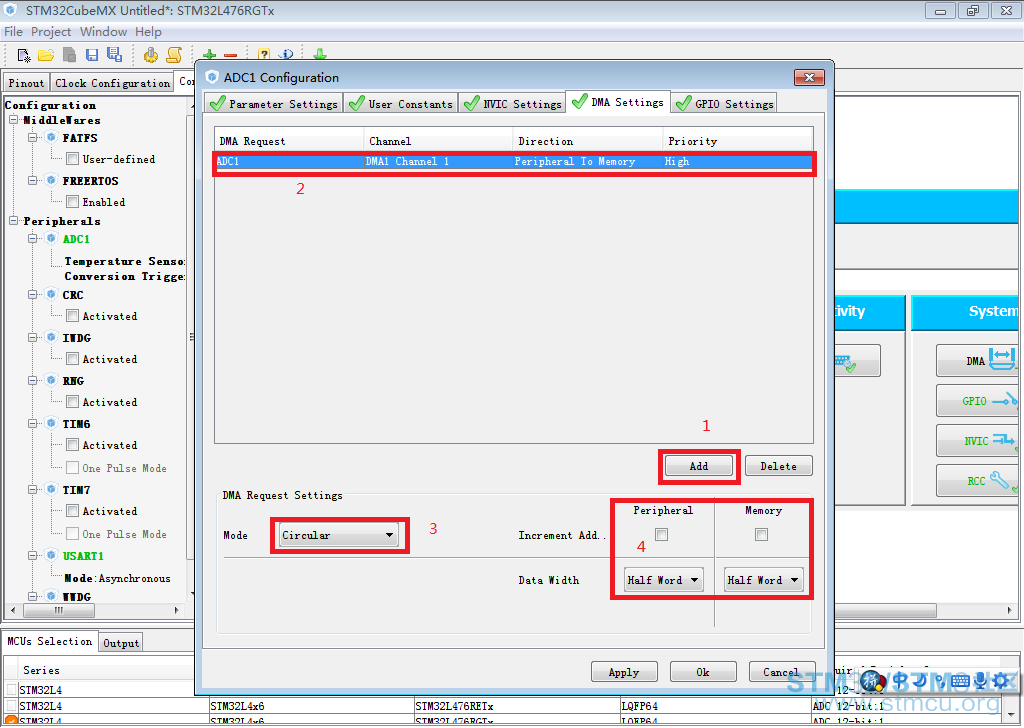
Task: Open the Project menu
Action: [50, 31]
